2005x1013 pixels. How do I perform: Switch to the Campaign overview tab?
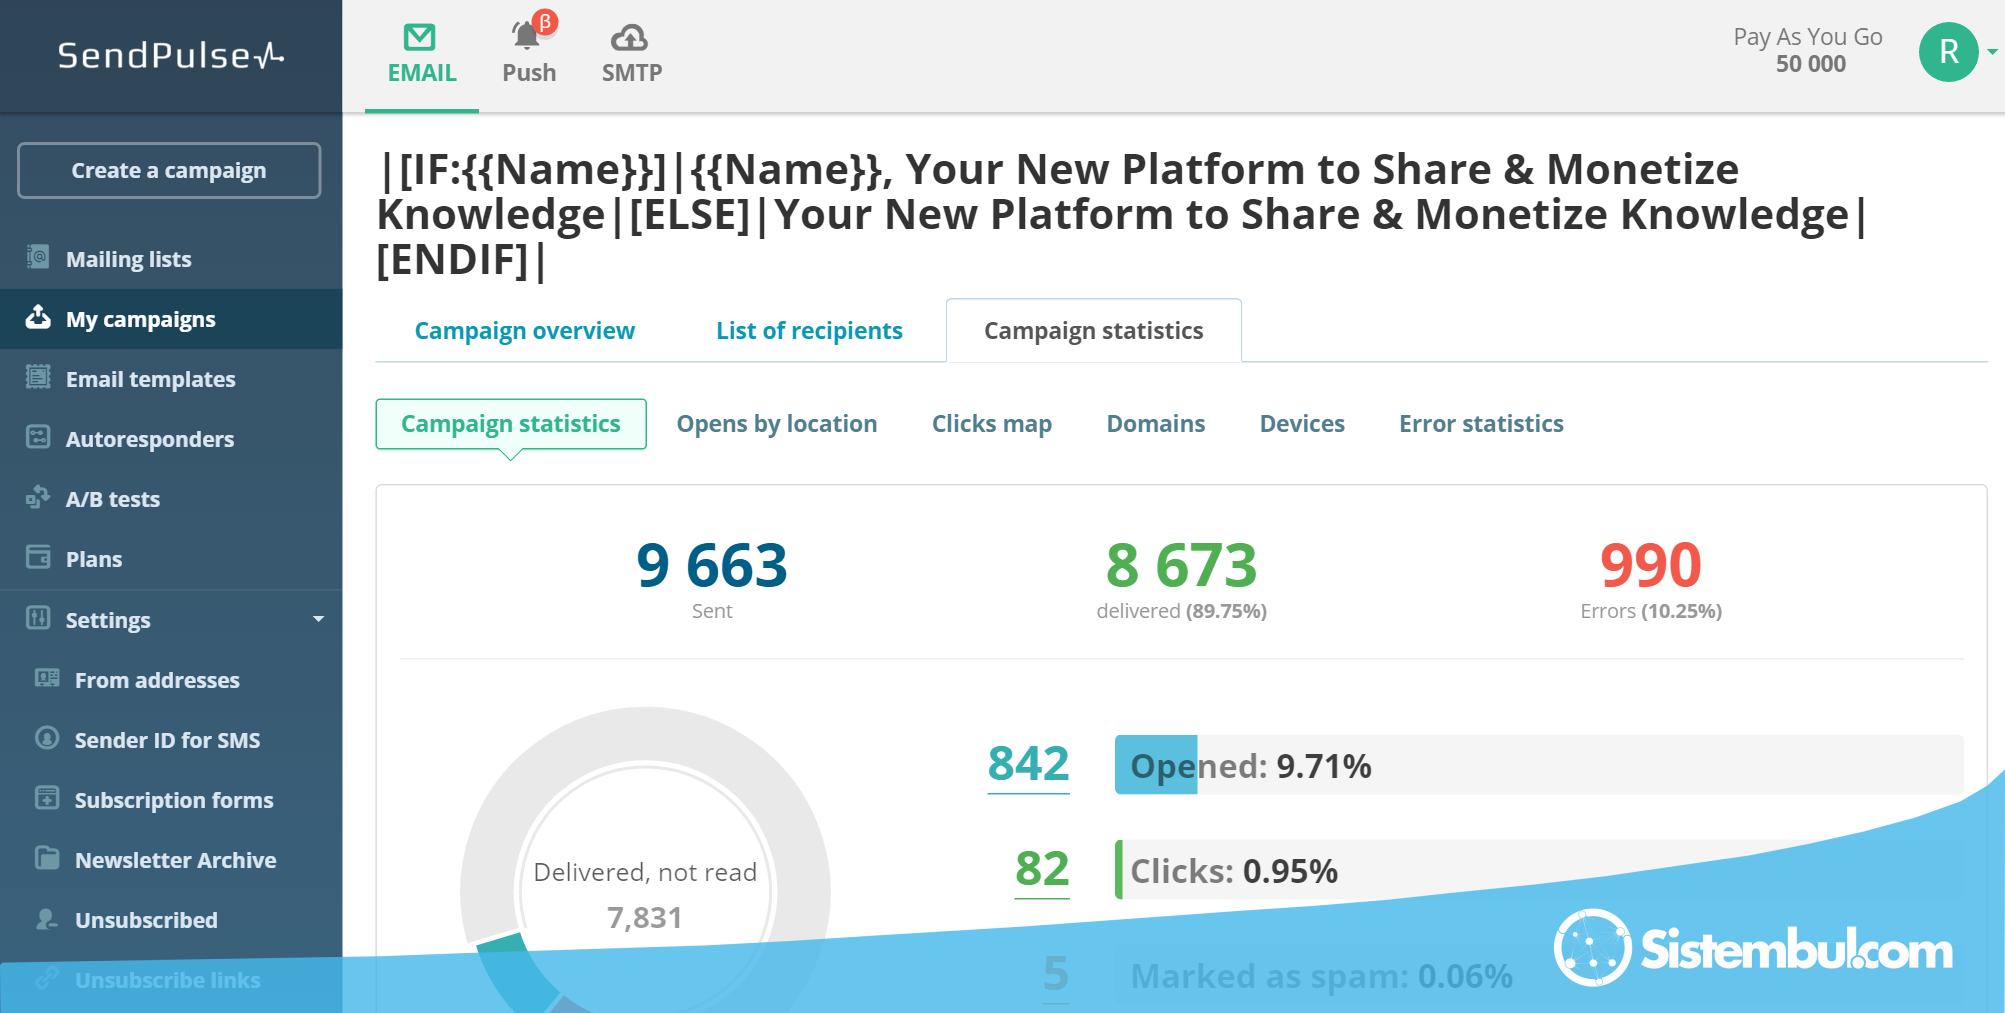(x=524, y=331)
